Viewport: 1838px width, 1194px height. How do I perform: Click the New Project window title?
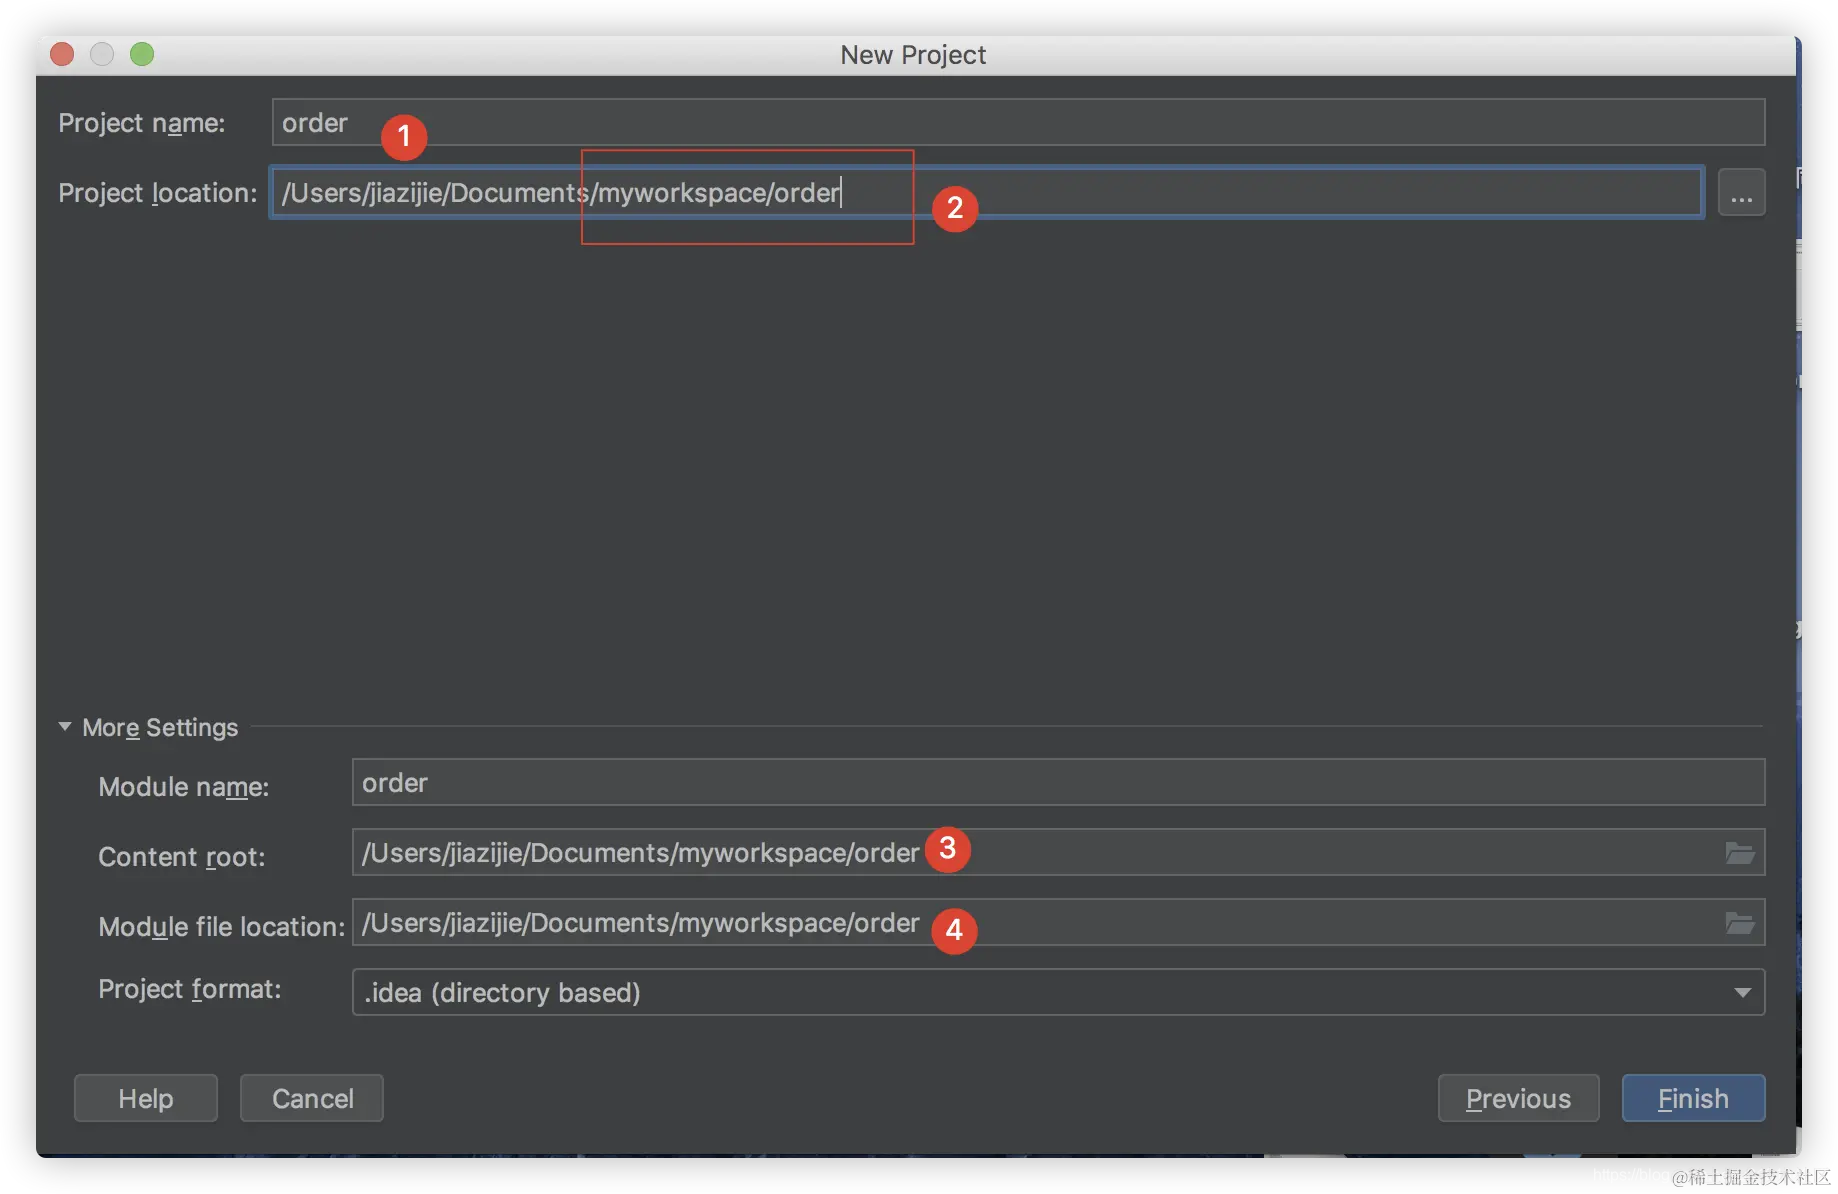[x=913, y=55]
